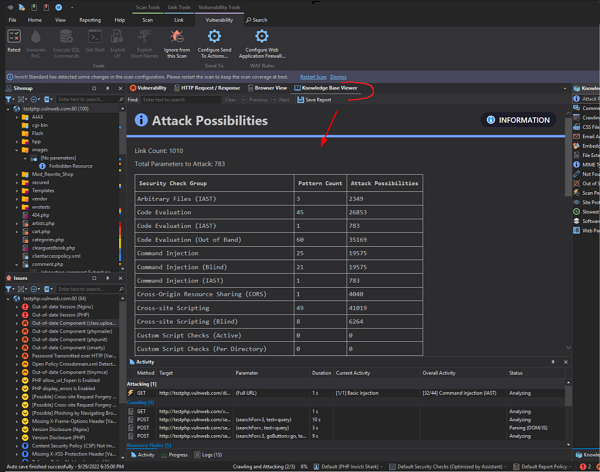Dismiss the scan configuration notice
Image resolution: width=600 pixels, height=472 pixels.
[338, 76]
